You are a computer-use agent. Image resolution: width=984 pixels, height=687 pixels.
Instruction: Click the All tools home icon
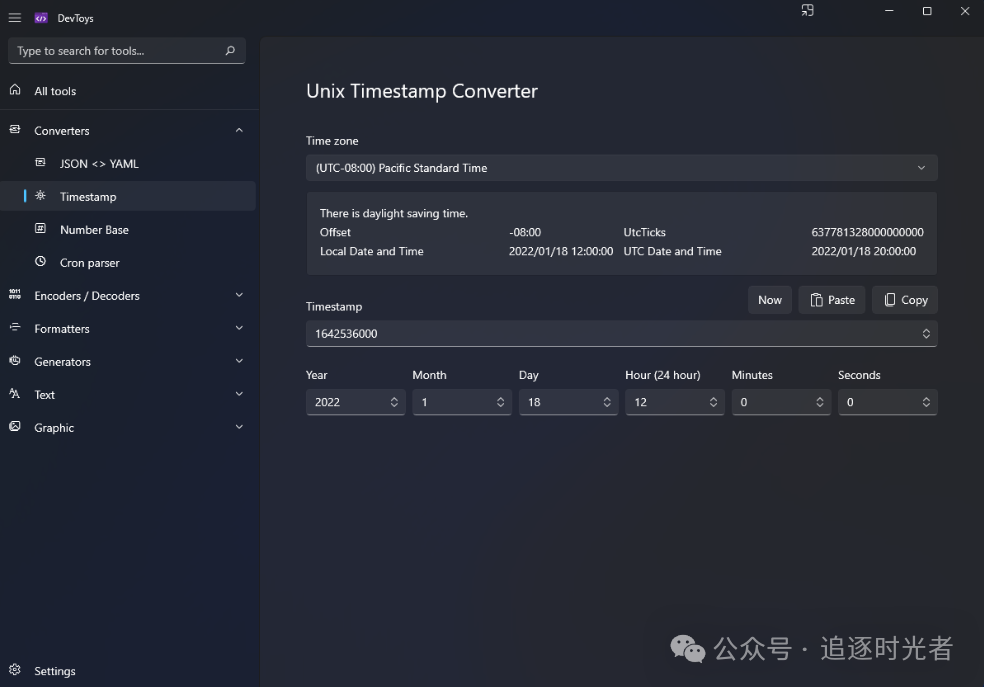pos(15,90)
